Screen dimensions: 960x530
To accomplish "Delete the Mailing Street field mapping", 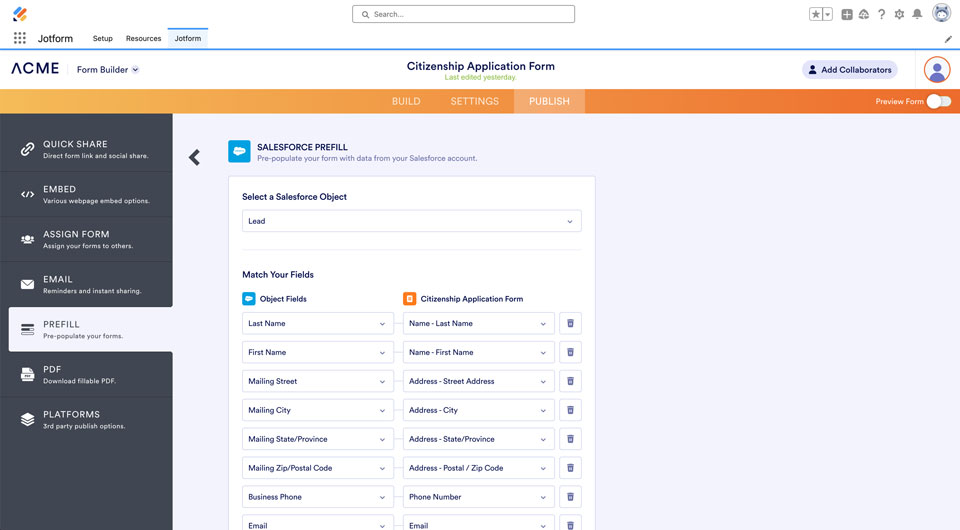I will point(570,381).
